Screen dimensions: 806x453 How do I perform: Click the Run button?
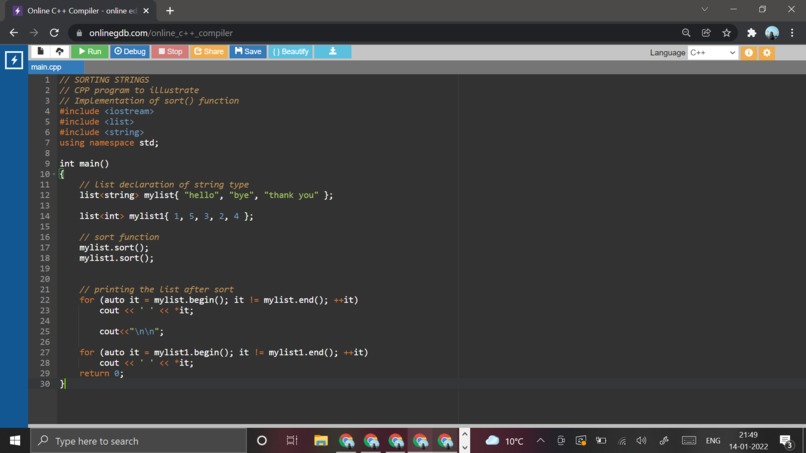(x=90, y=51)
